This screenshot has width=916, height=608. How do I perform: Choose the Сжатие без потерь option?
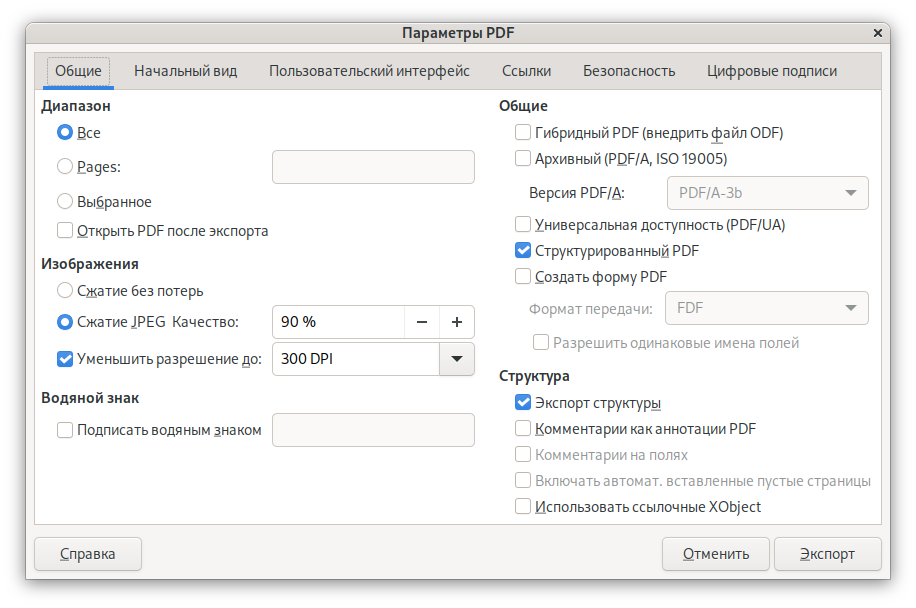click(65, 291)
